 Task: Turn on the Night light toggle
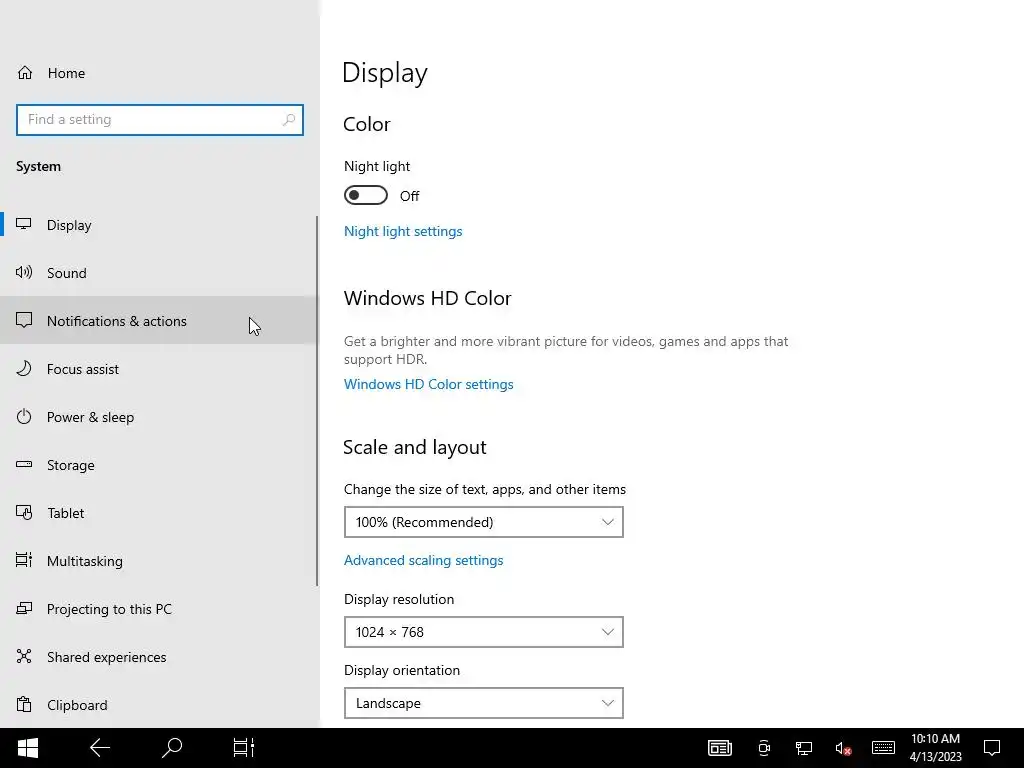click(x=366, y=195)
